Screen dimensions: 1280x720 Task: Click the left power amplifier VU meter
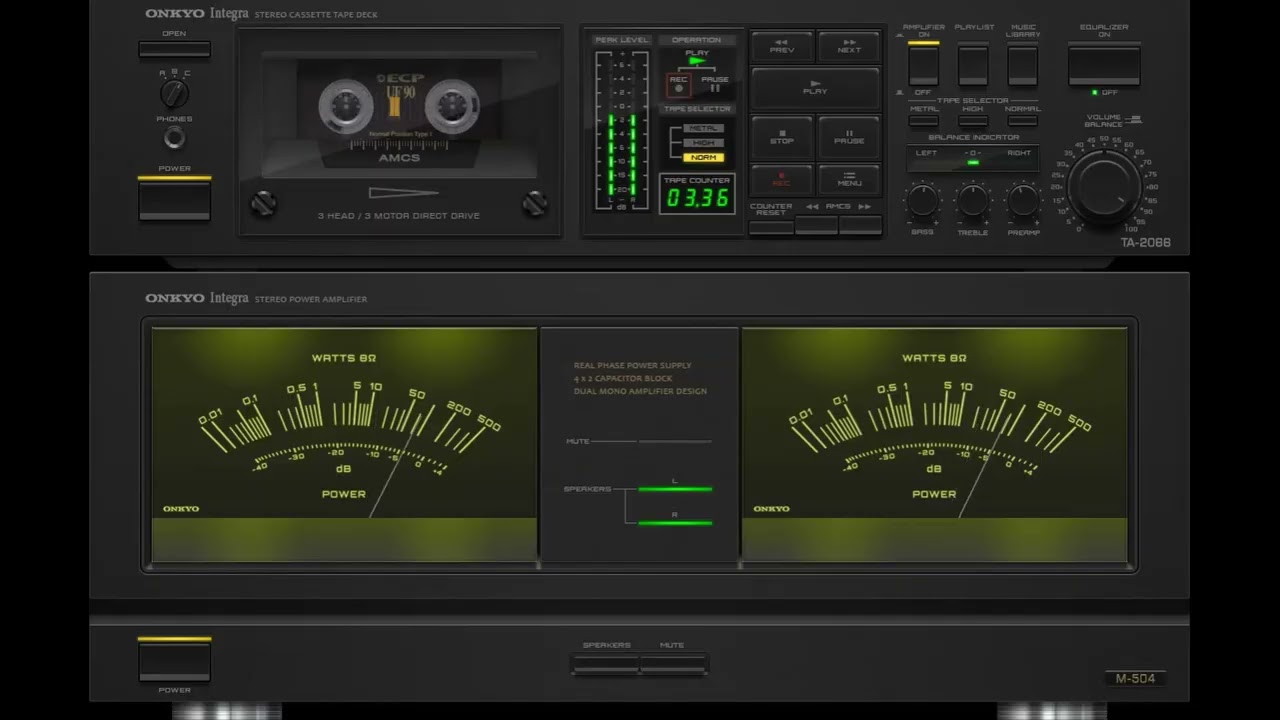pyautogui.click(x=344, y=444)
